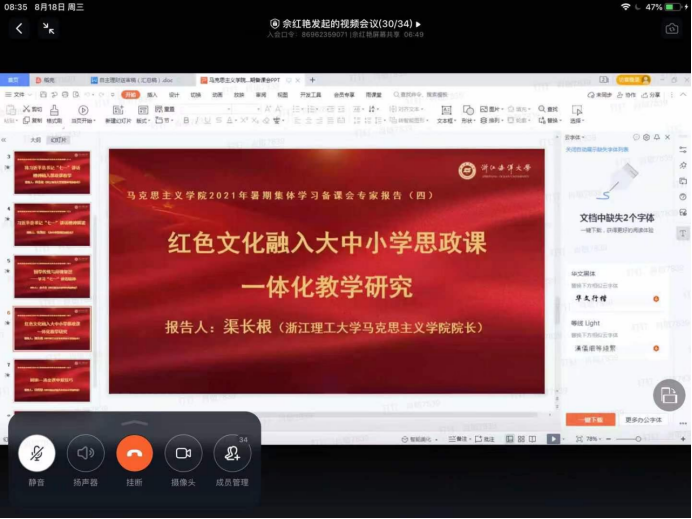This screenshot has width=692, height=519.
Task: Click the orange 一键下载 button
Action: click(590, 420)
